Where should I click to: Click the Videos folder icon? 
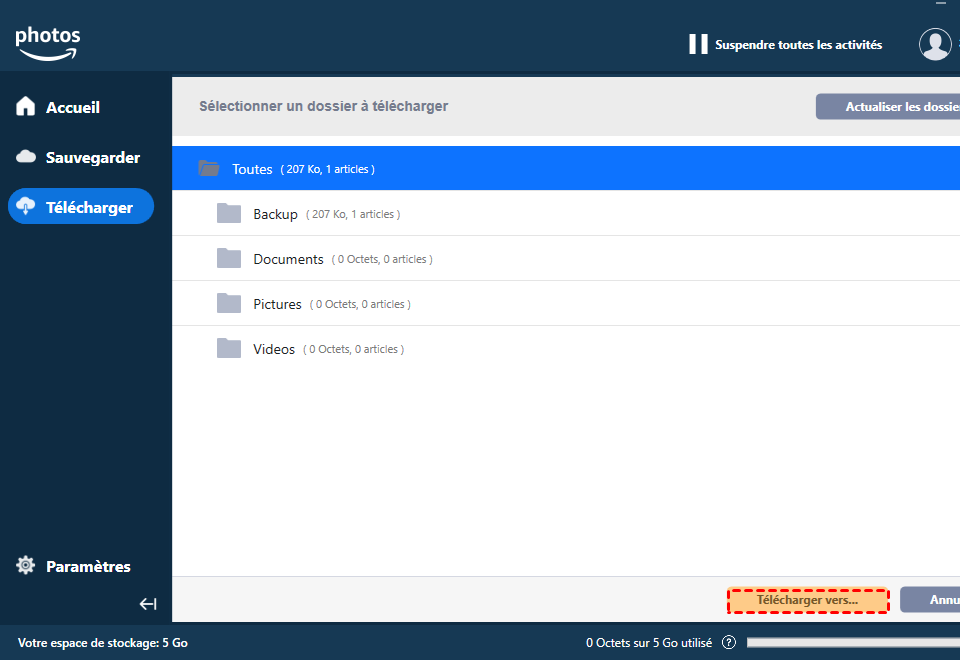[229, 348]
